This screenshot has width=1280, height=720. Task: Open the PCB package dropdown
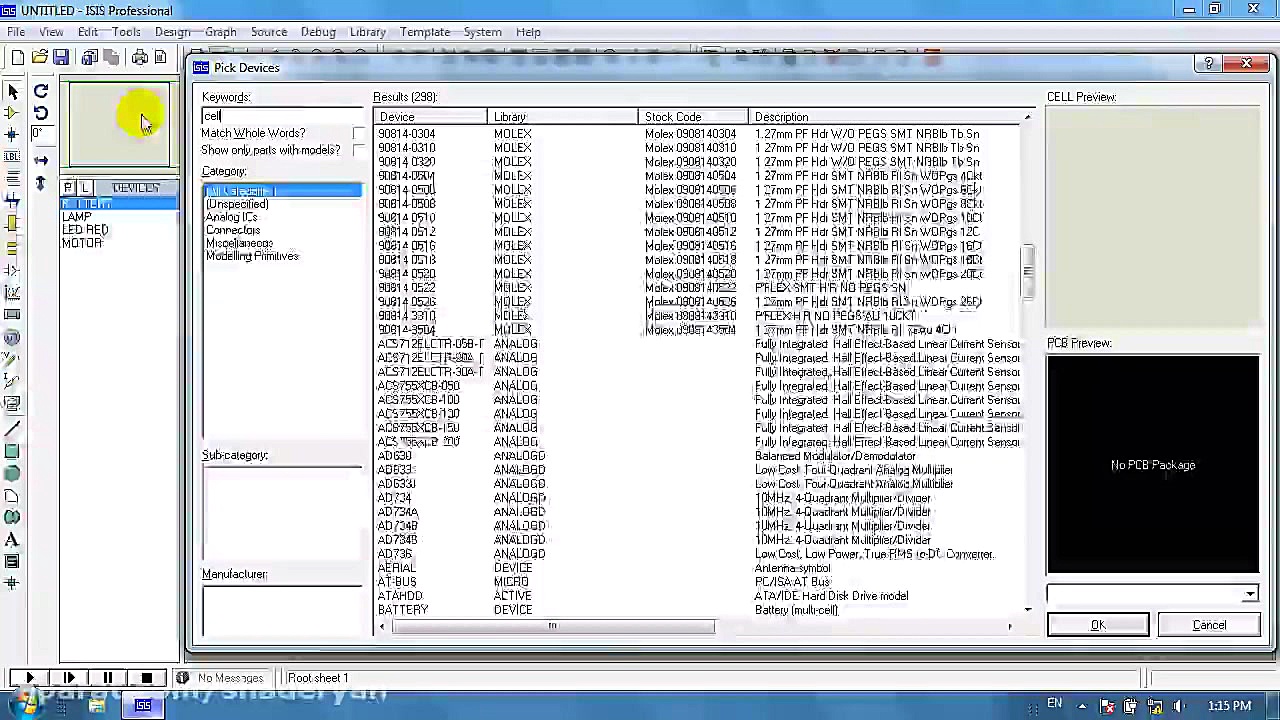[x=1250, y=595]
